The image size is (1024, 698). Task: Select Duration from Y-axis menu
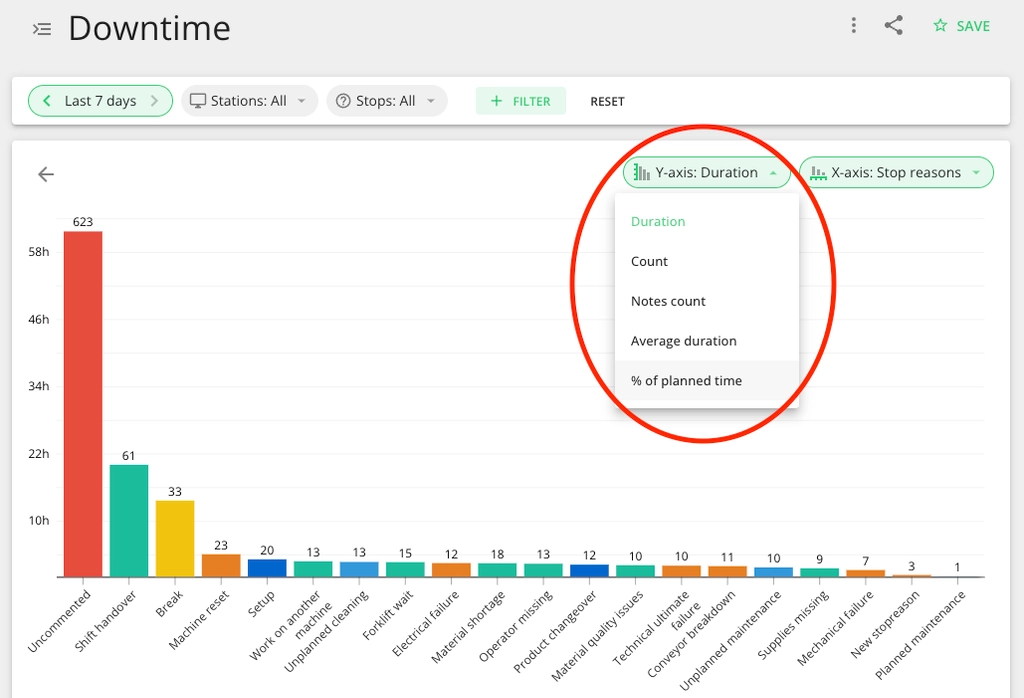tap(707, 221)
